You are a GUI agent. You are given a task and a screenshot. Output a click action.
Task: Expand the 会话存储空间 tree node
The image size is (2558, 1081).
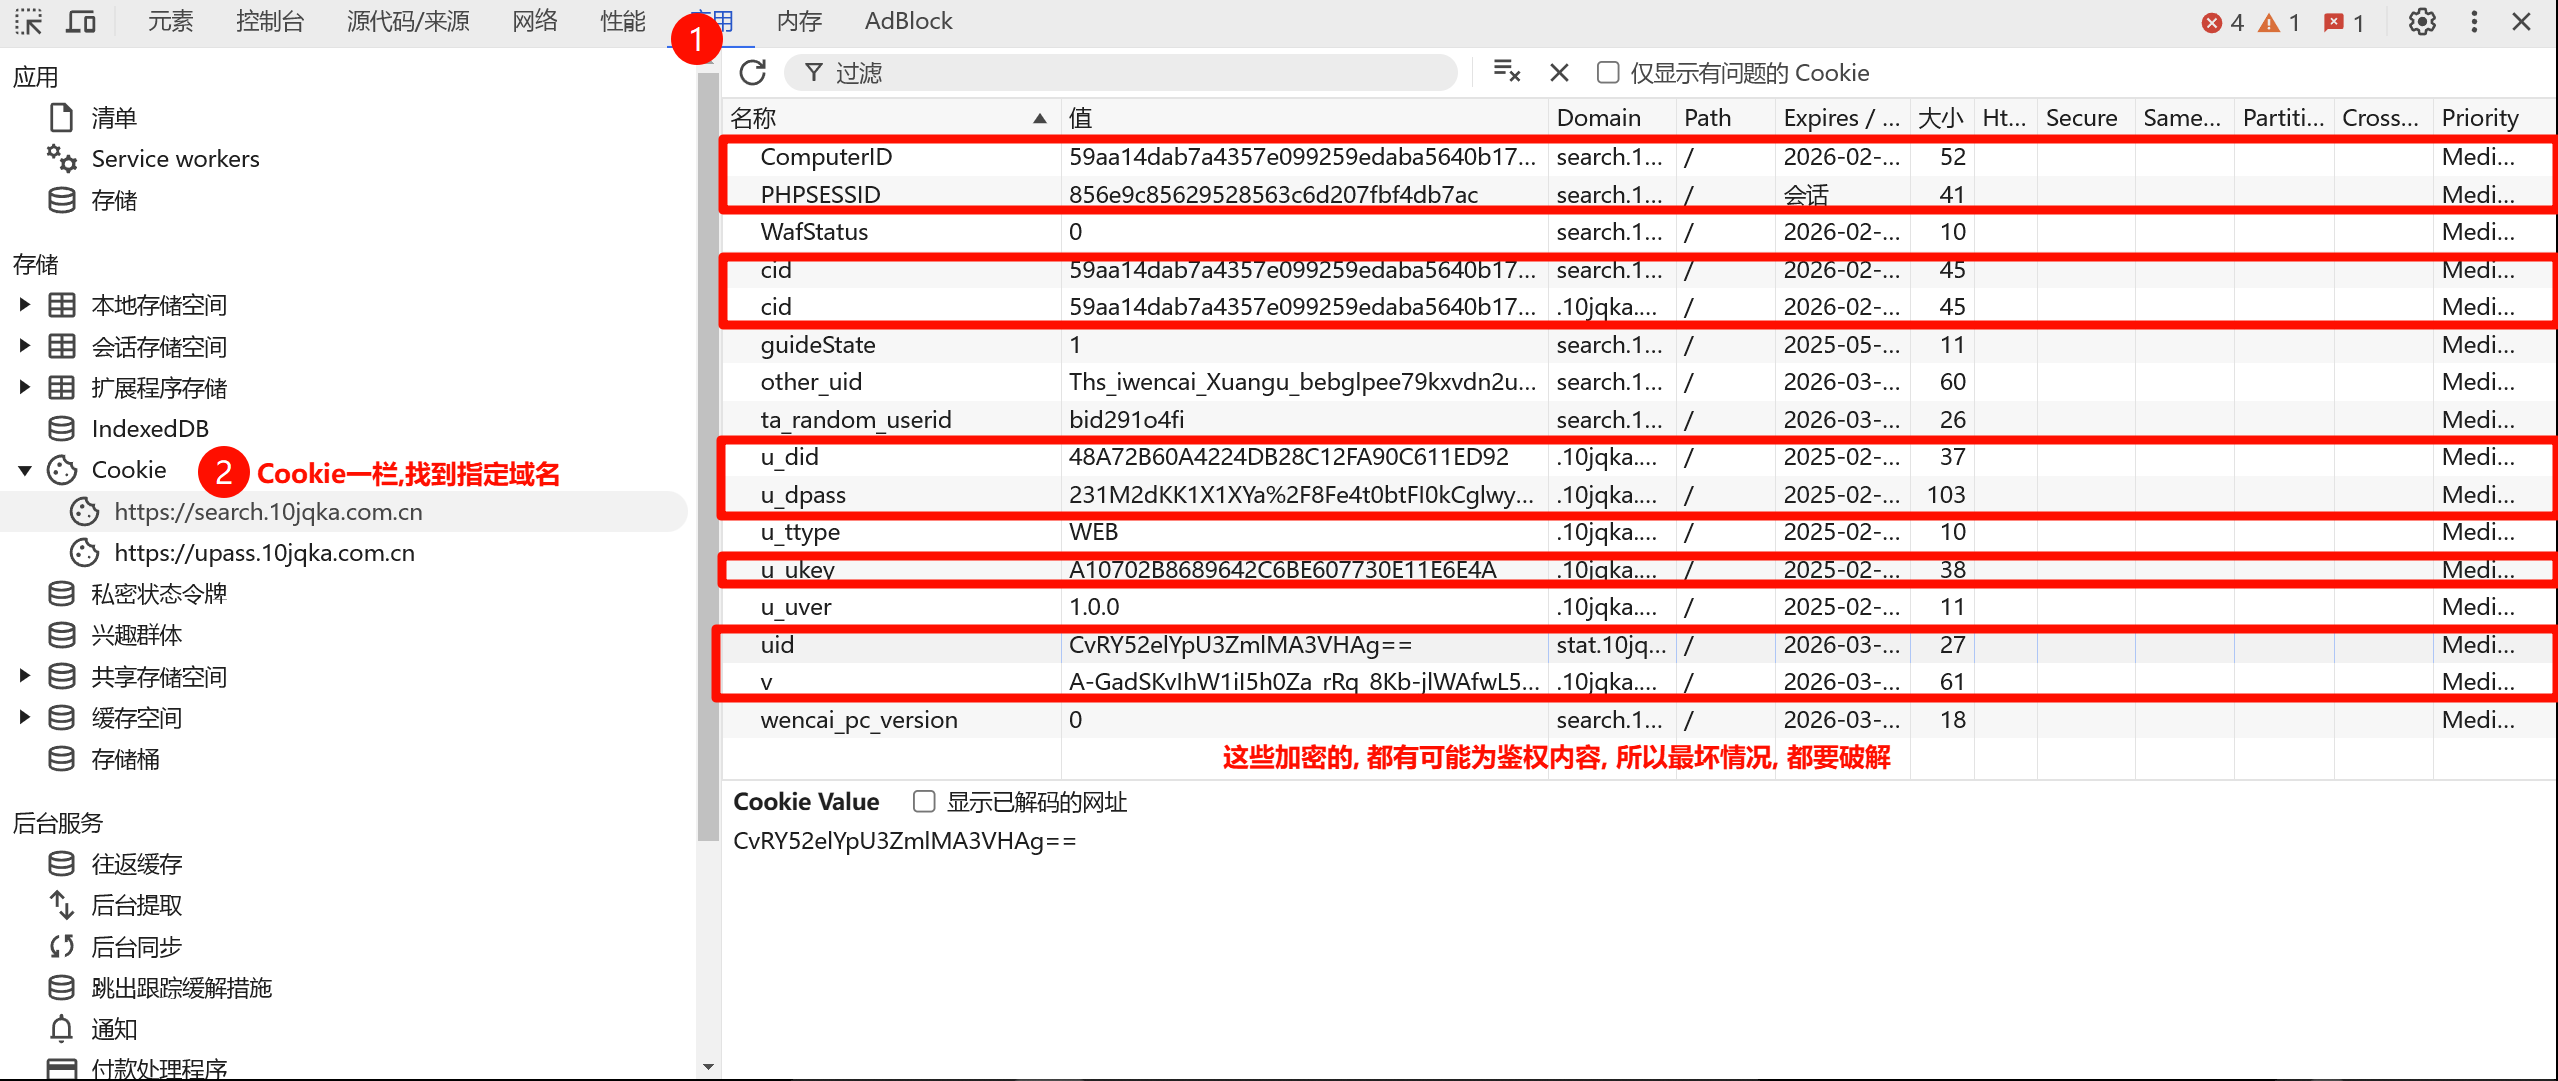[x=25, y=346]
